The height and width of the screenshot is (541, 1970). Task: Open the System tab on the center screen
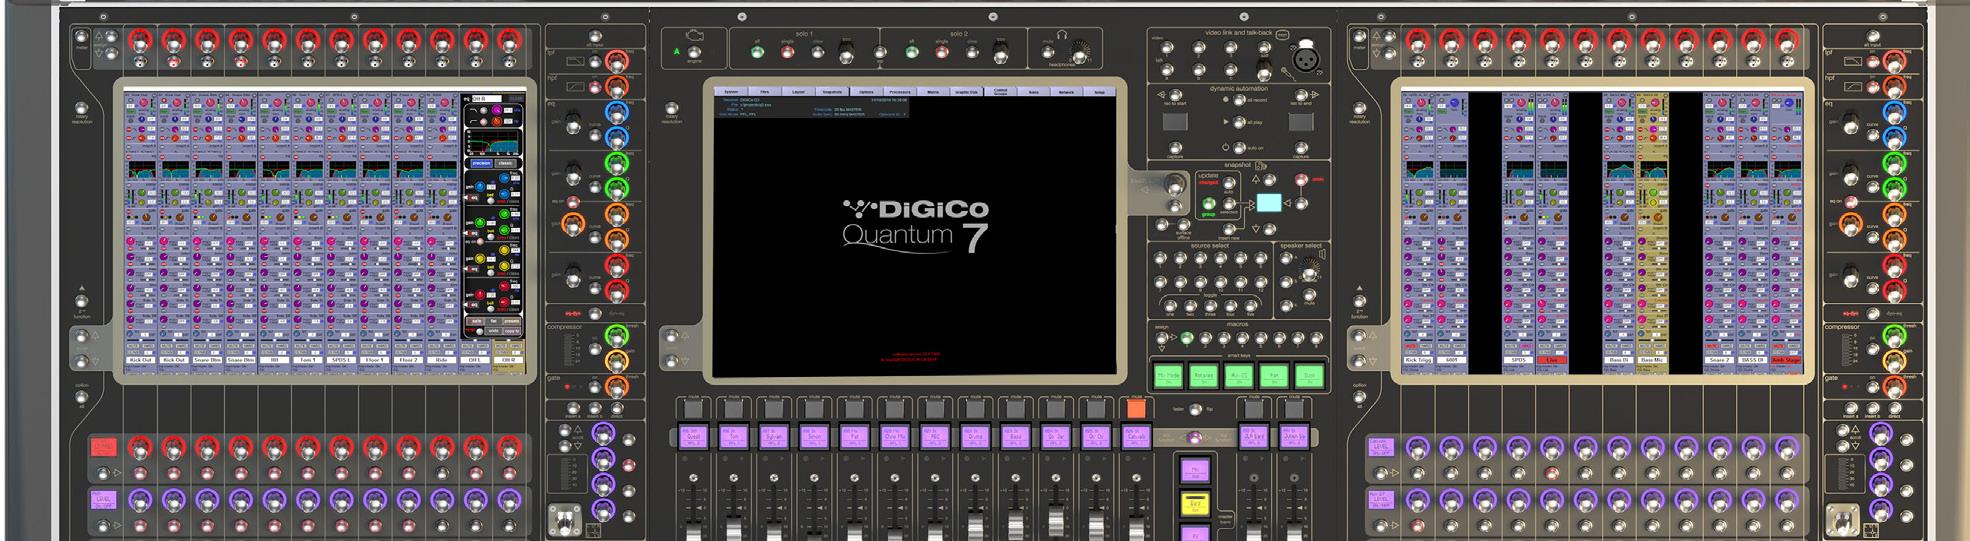coord(731,92)
